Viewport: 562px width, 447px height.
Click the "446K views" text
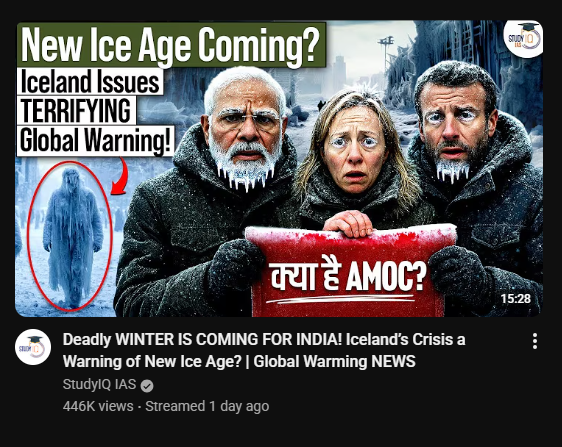click(x=98, y=406)
